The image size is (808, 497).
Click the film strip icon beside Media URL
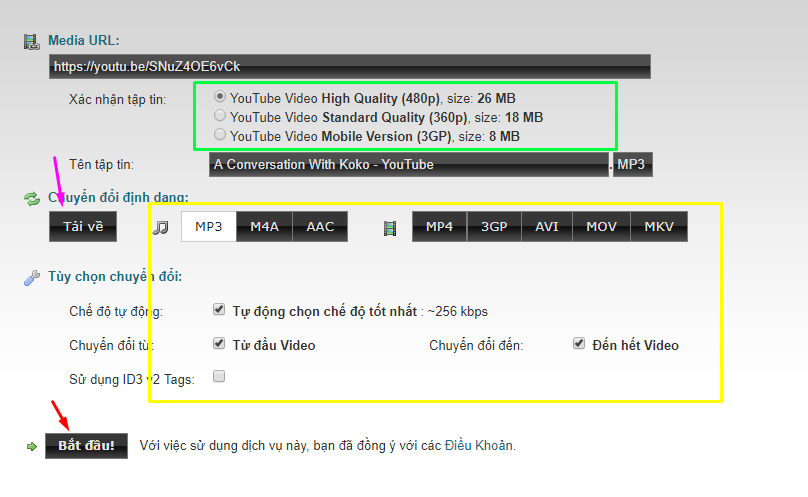coord(30,41)
